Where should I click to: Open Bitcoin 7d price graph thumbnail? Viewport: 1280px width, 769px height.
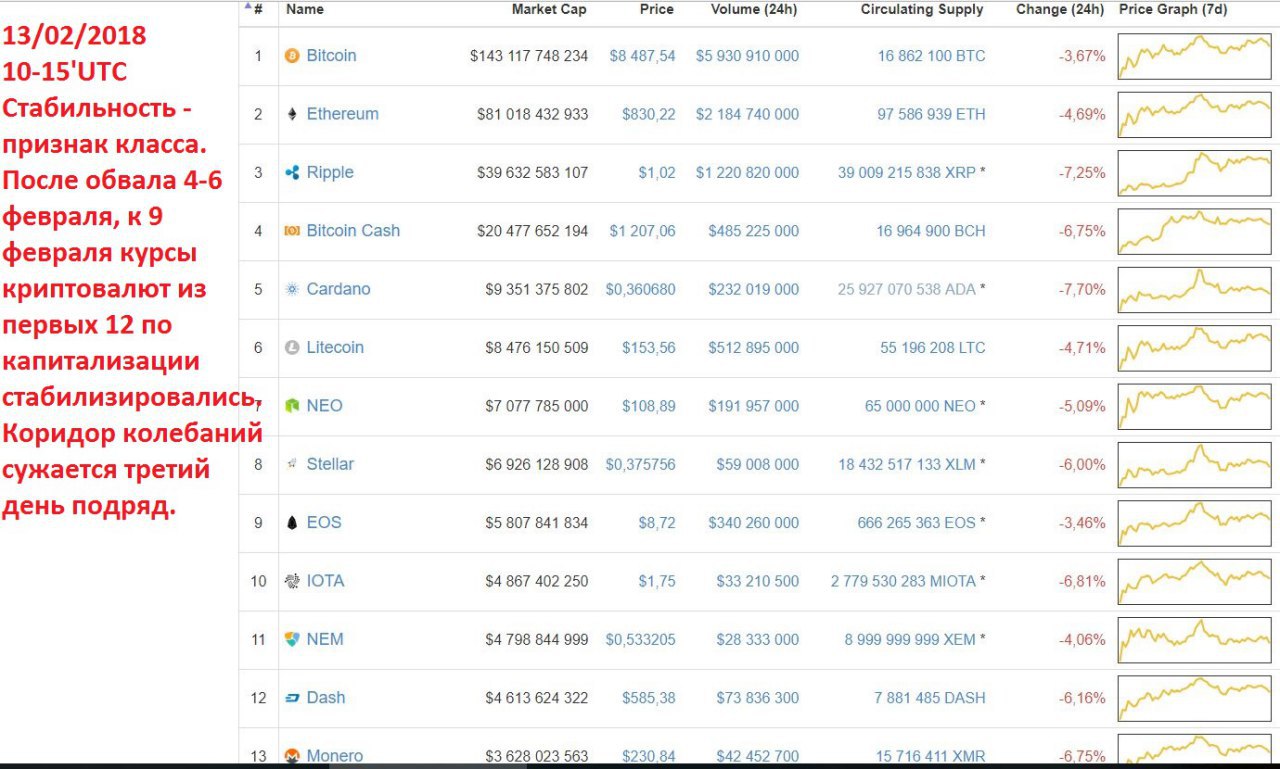[1195, 56]
